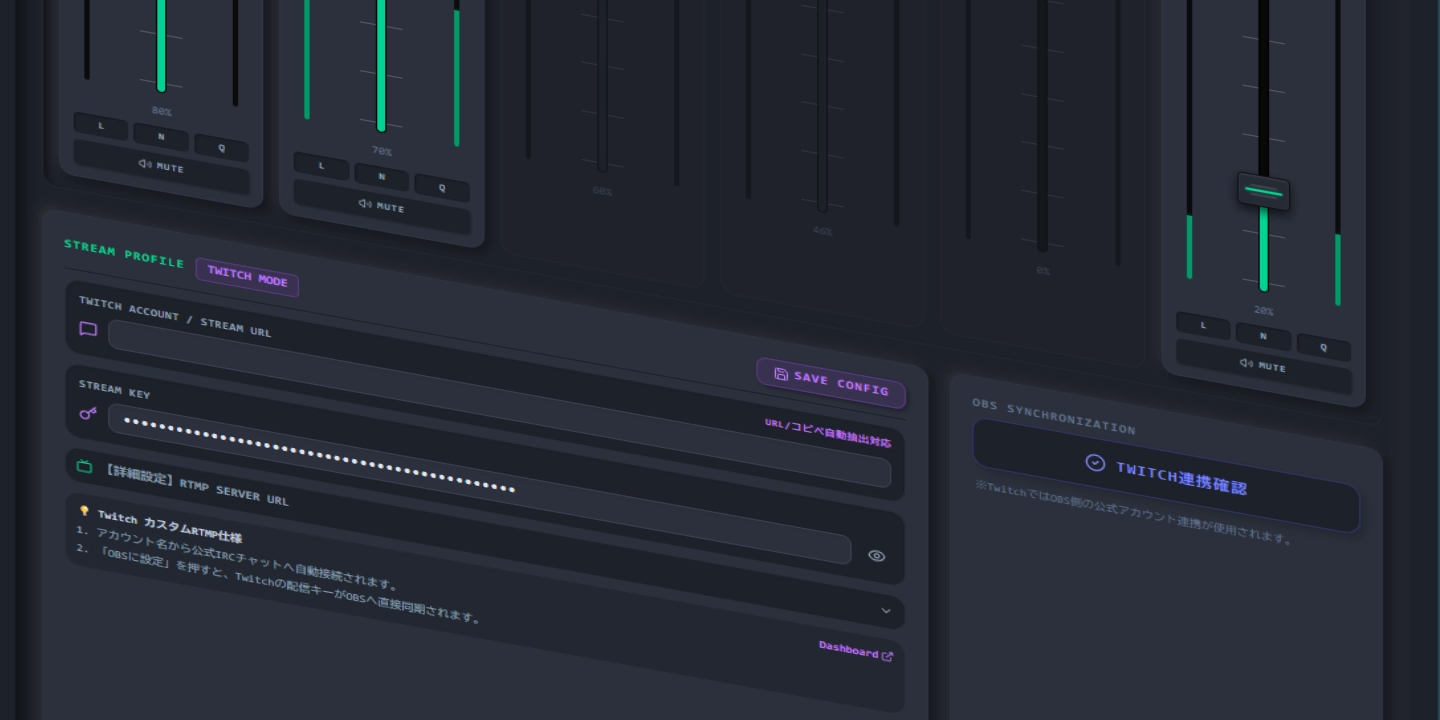Toggle L on the 70% channel

(x=321, y=166)
